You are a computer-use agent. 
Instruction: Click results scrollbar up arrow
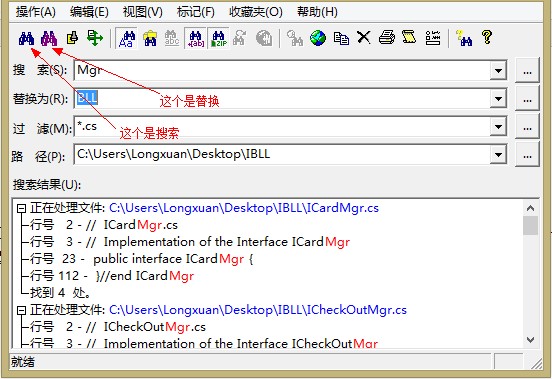(531, 208)
